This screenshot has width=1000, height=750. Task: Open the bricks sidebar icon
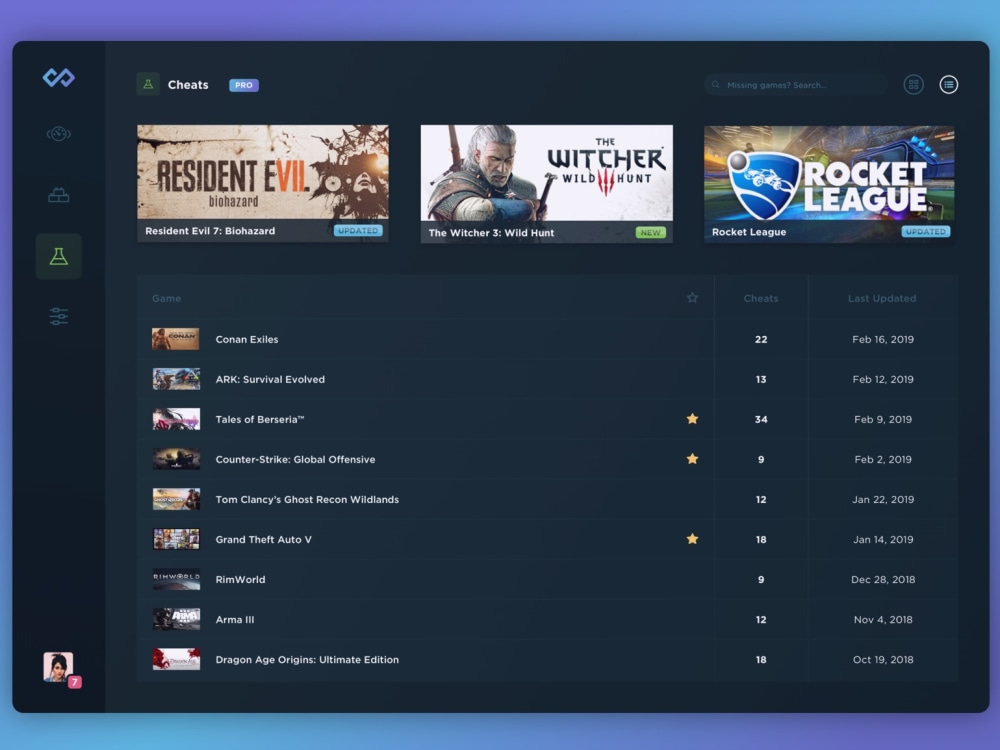click(x=59, y=195)
